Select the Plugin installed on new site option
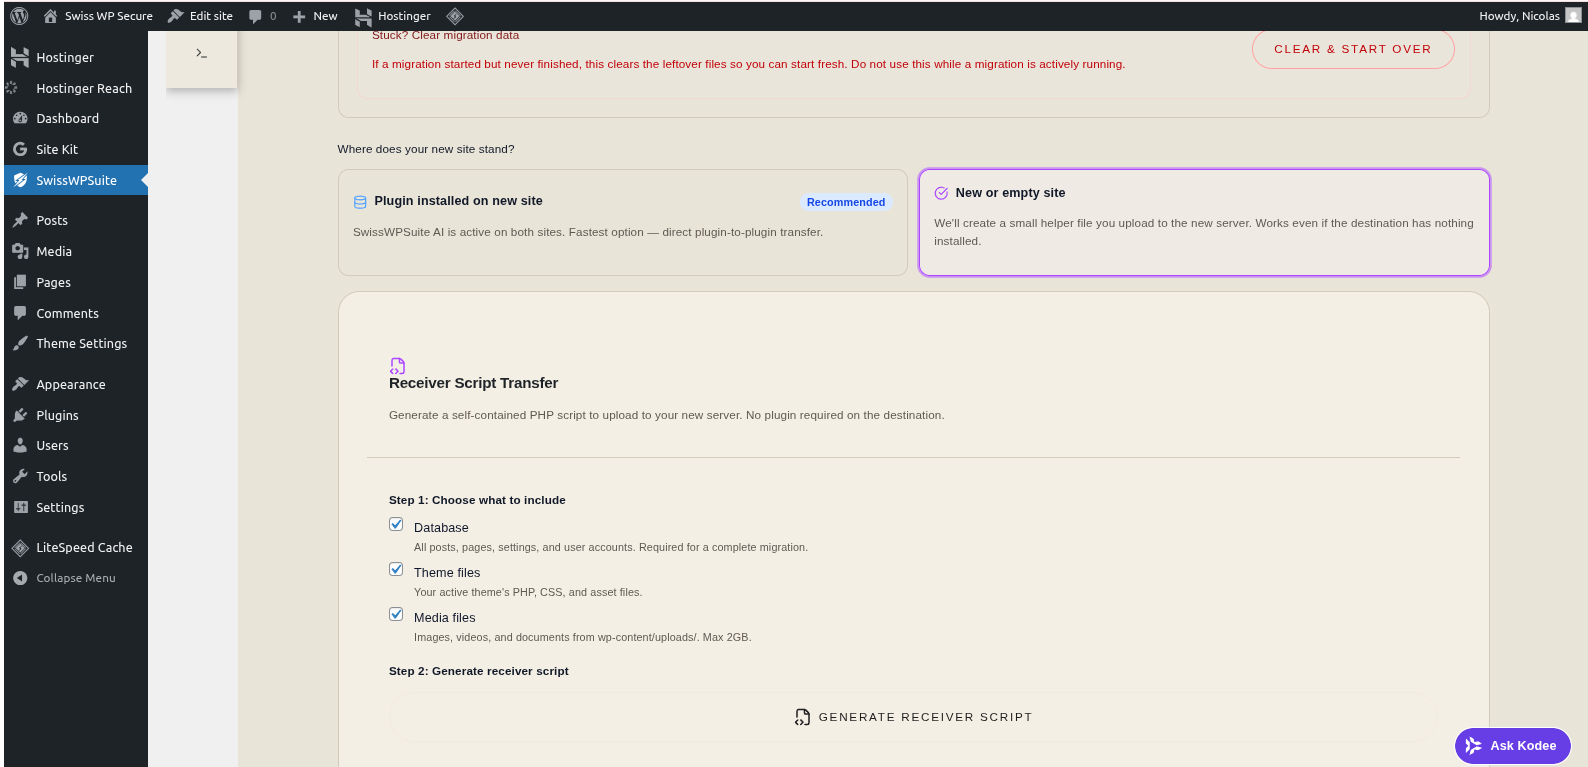 (622, 222)
